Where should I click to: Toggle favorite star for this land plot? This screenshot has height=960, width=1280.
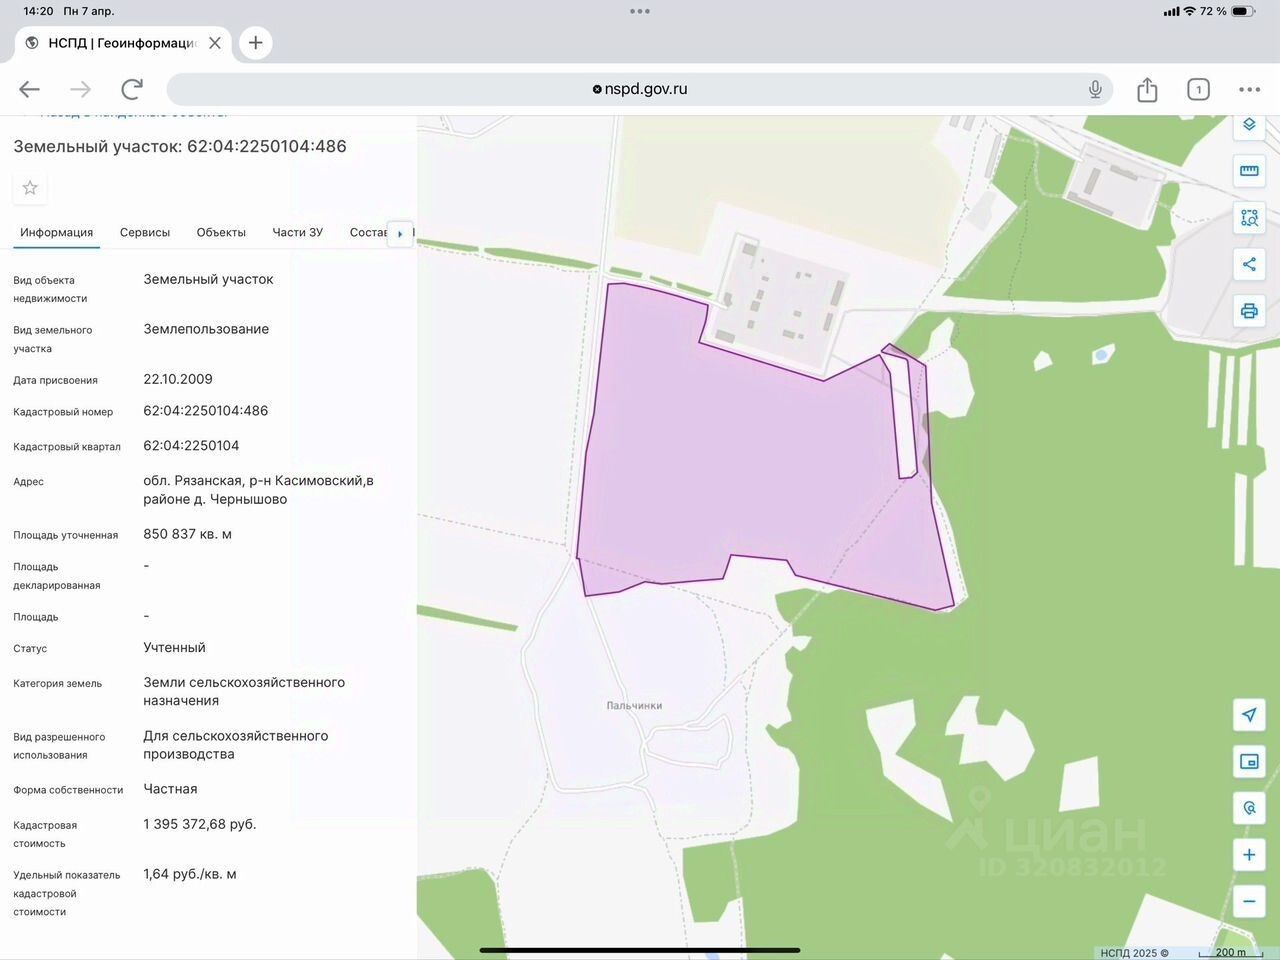pos(30,188)
